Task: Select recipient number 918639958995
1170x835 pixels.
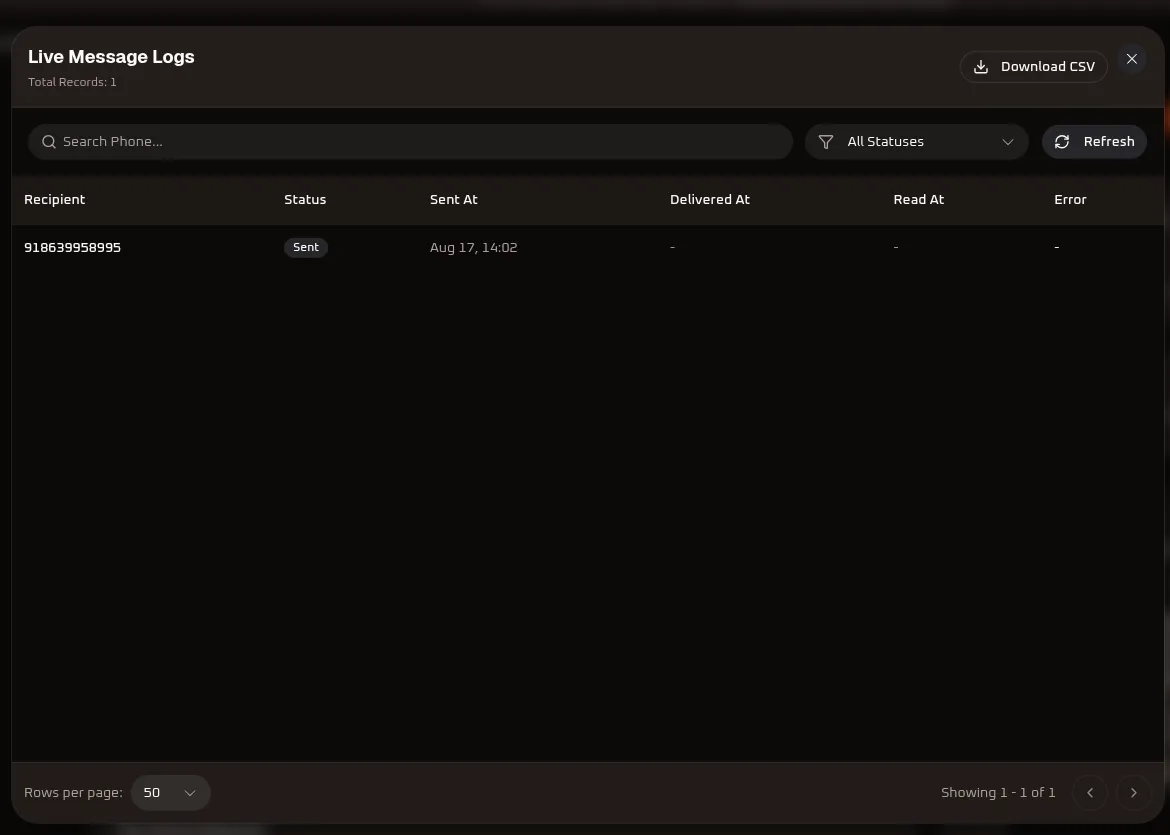Action: coord(72,247)
